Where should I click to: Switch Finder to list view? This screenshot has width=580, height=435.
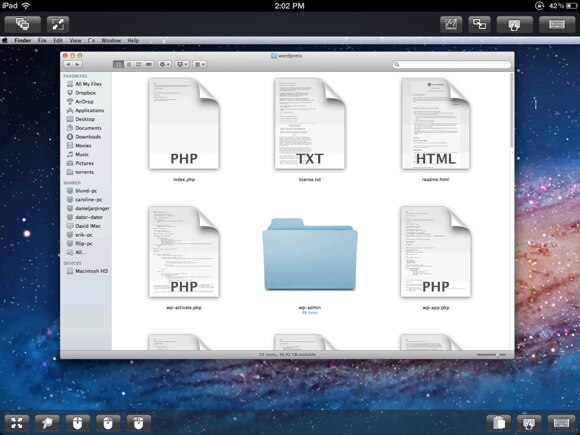(x=129, y=64)
